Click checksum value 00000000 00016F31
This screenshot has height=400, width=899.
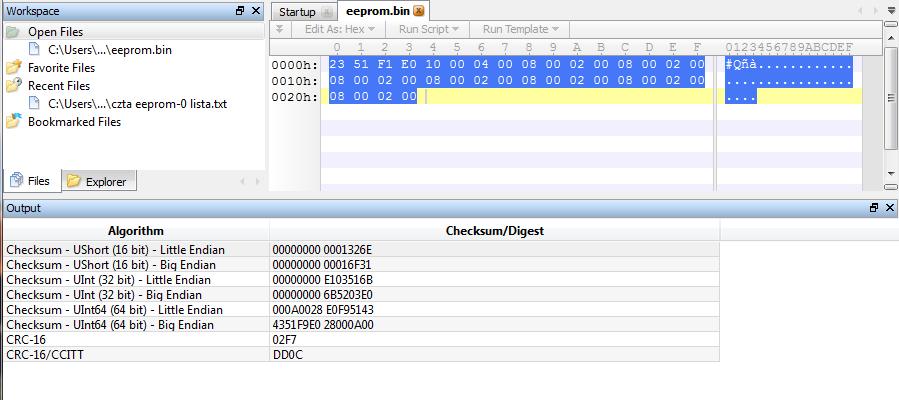point(323,265)
